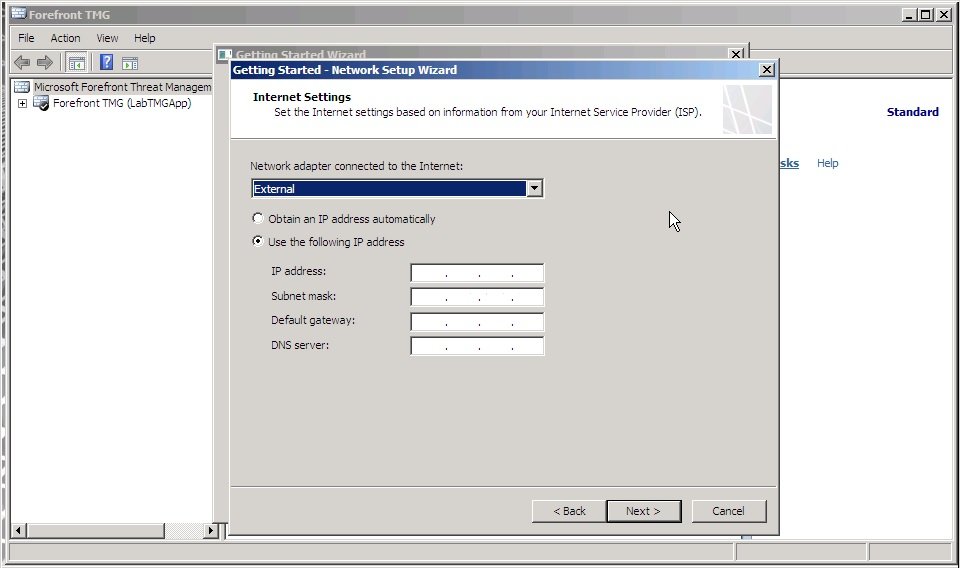
Task: Open the Action menu
Action: [x=65, y=38]
